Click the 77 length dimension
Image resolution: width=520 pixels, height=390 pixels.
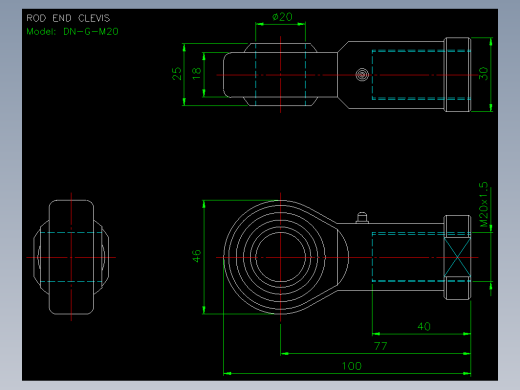pyautogui.click(x=381, y=346)
